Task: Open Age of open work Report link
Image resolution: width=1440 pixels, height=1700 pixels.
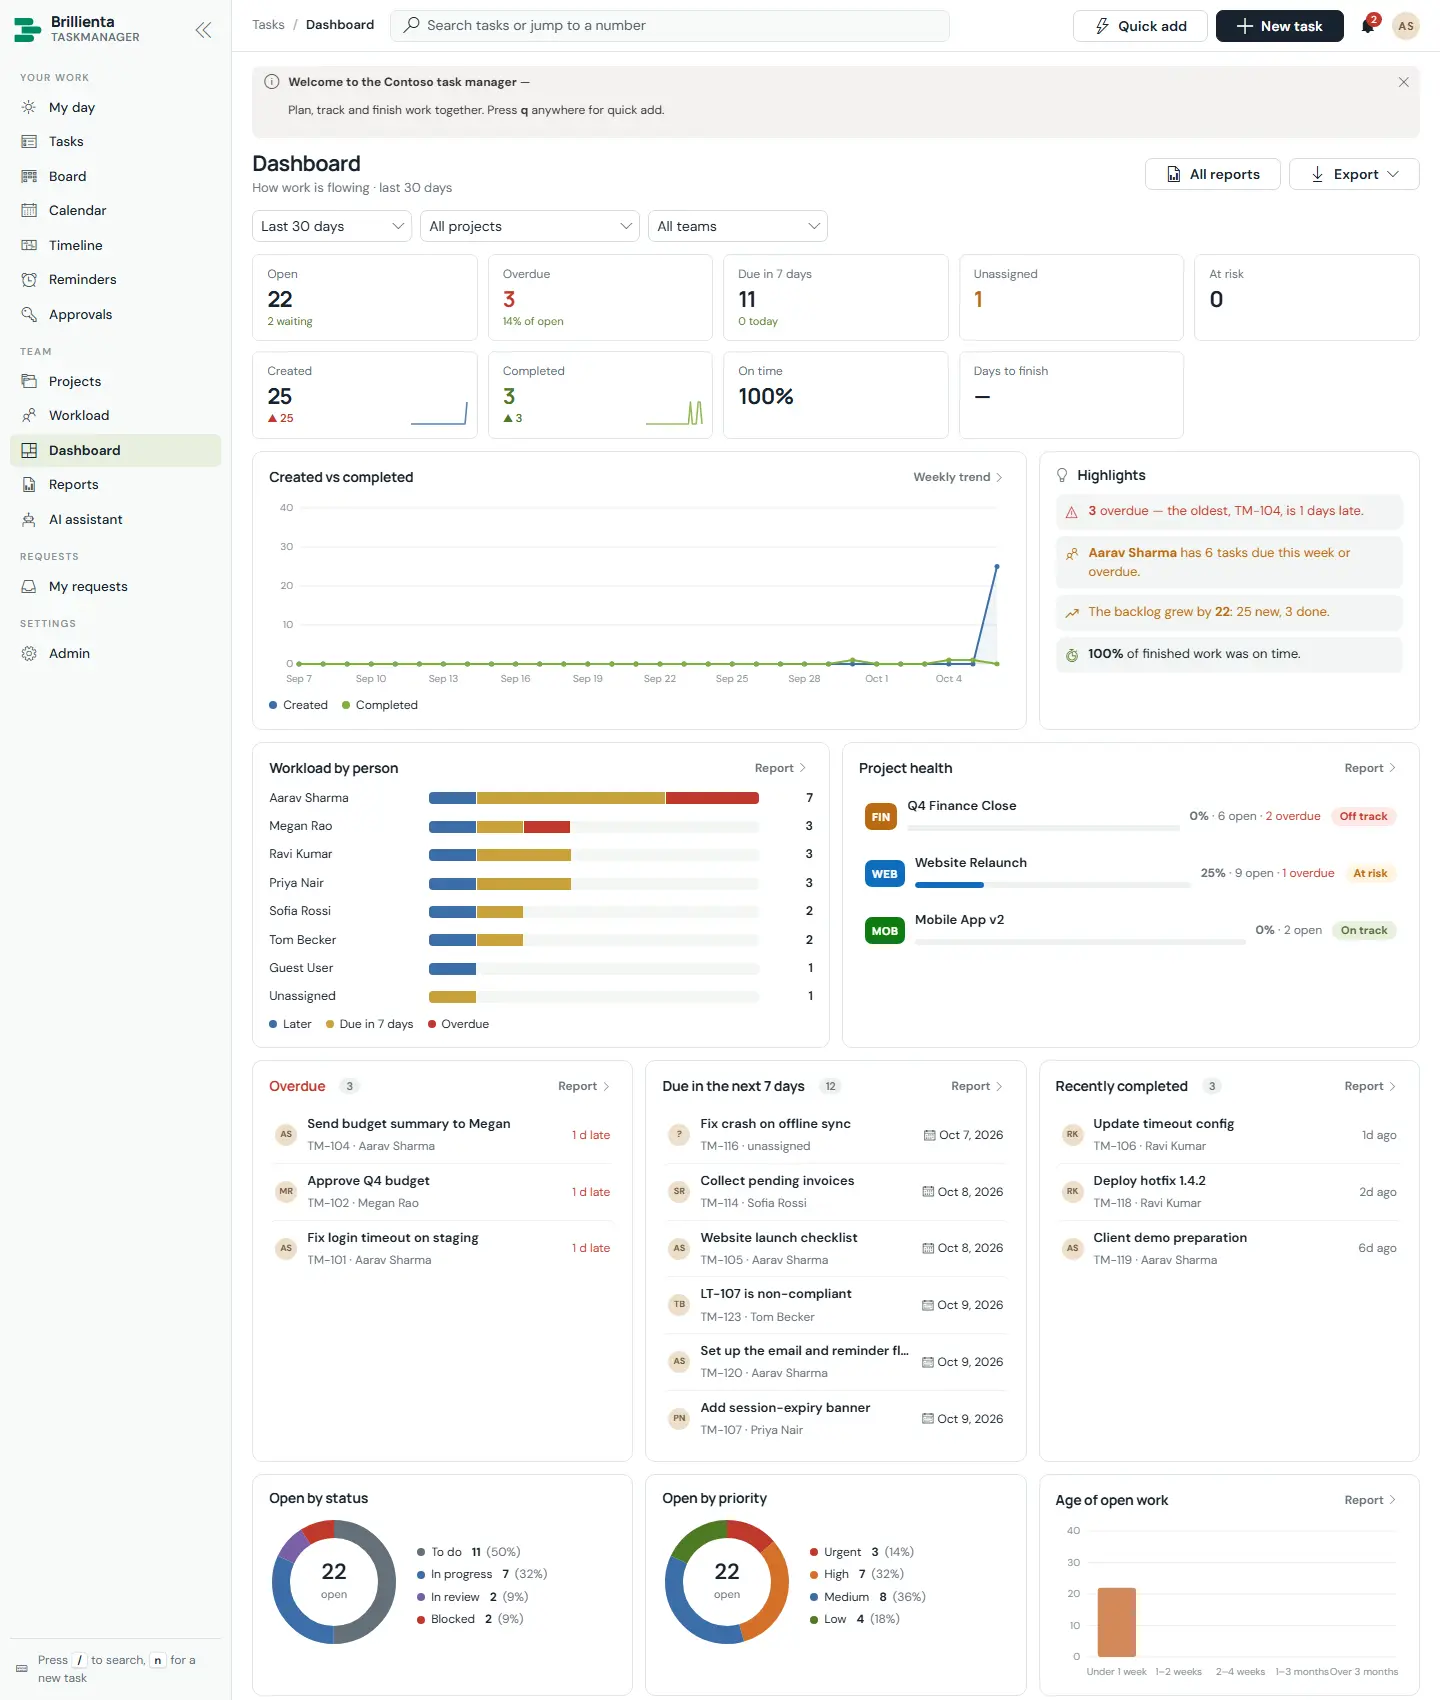Action: pos(1370,1500)
